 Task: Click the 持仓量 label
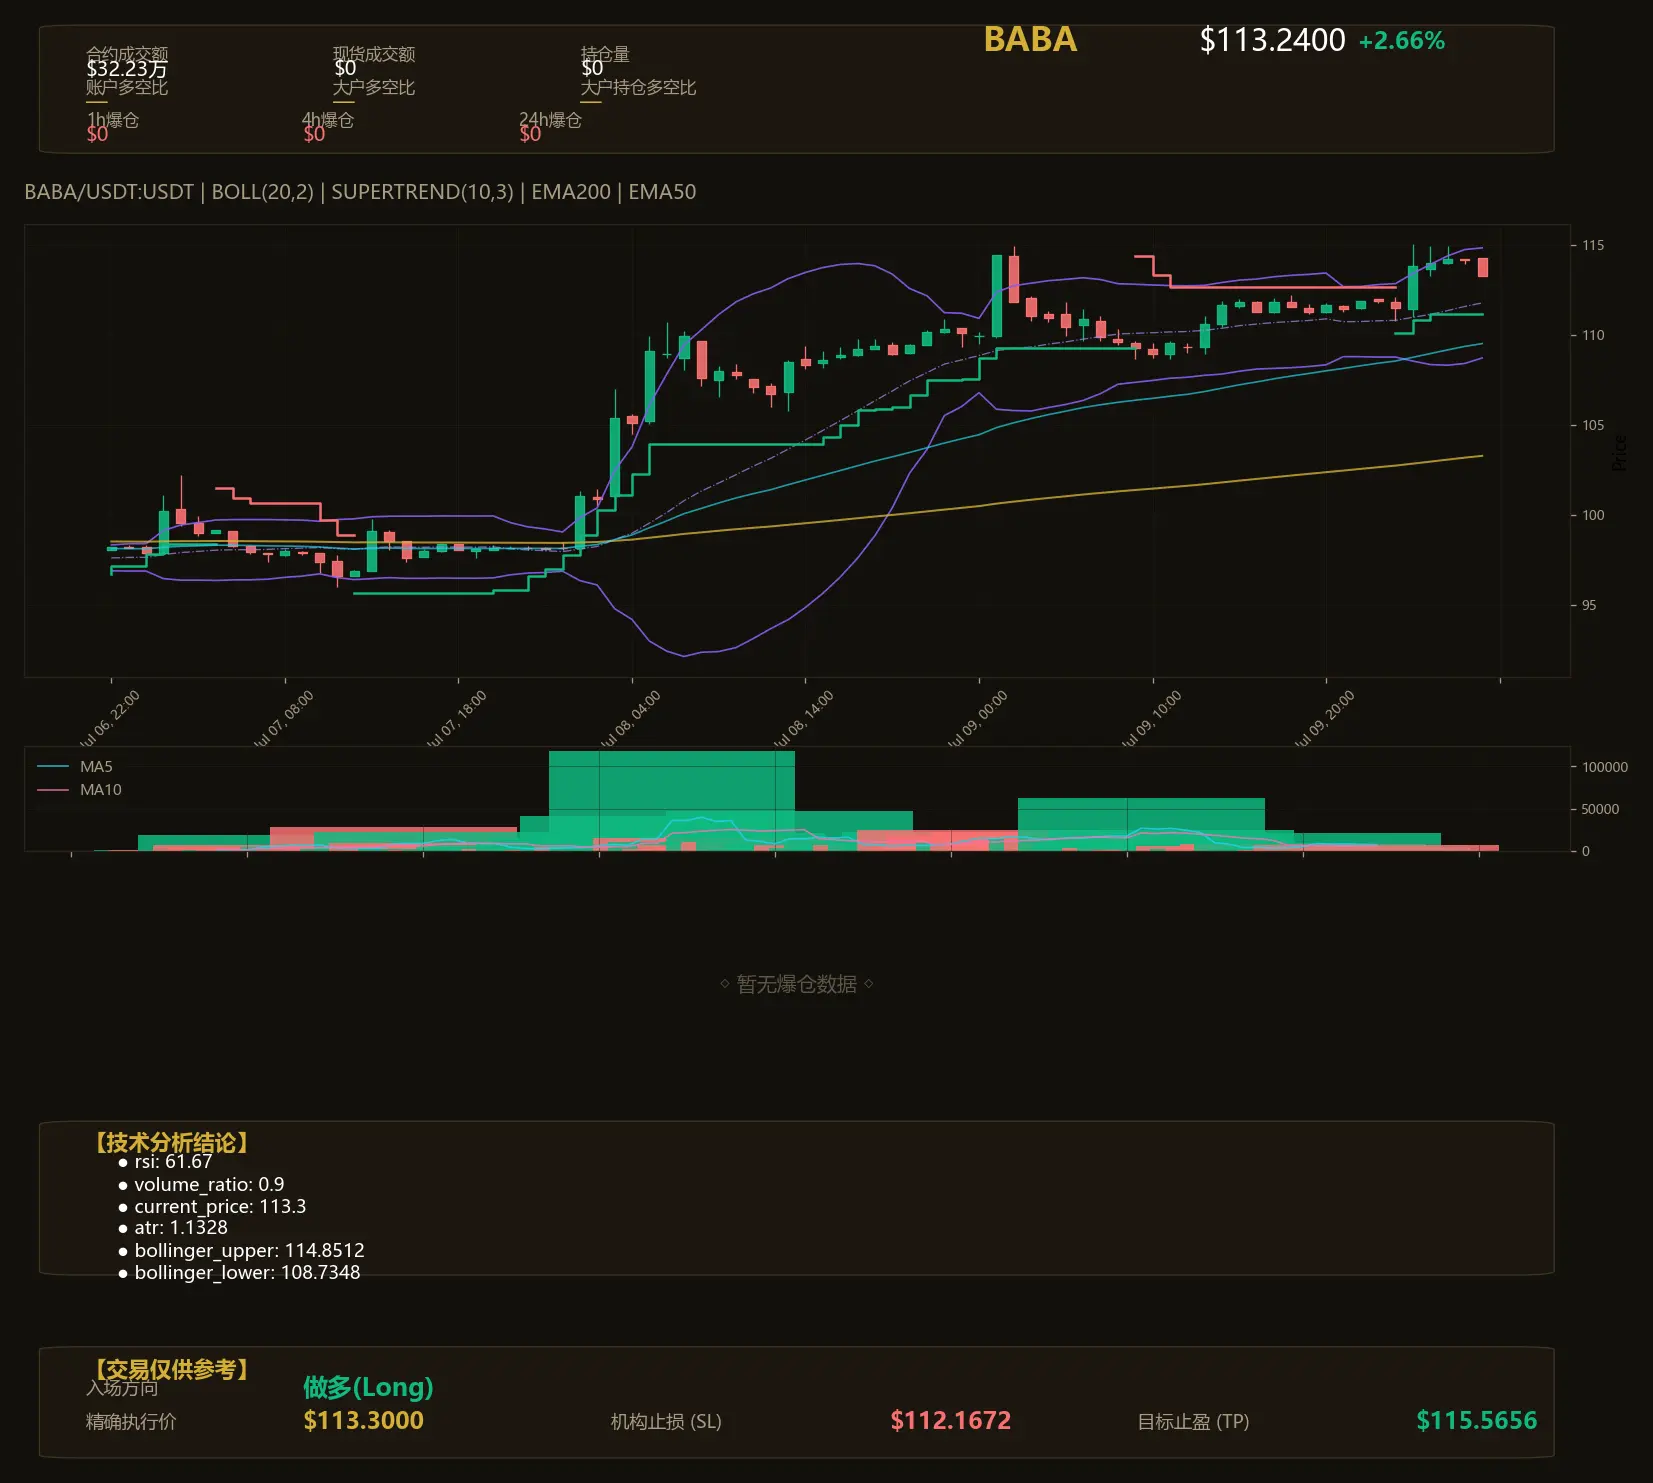[x=605, y=54]
